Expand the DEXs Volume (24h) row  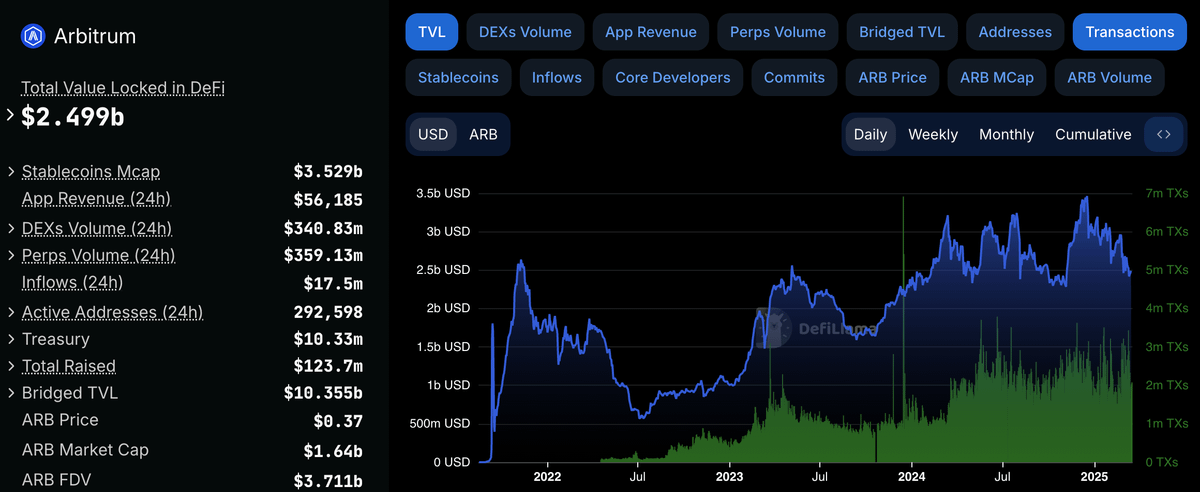[x=10, y=228]
